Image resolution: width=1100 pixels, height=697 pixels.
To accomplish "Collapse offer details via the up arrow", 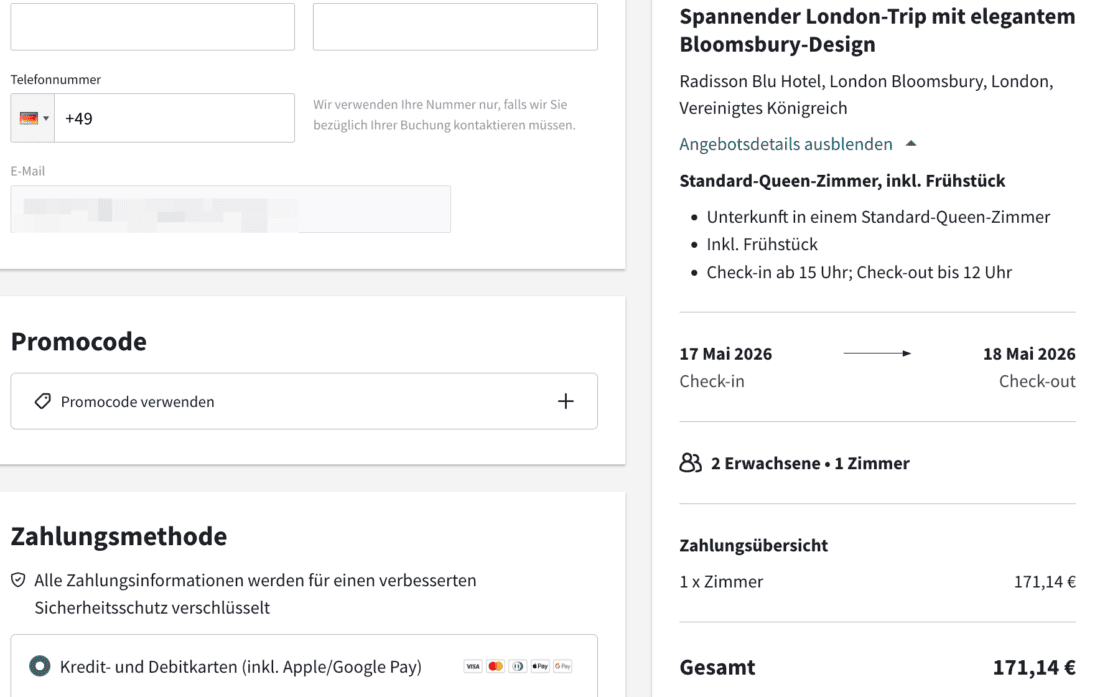I will (x=911, y=144).
